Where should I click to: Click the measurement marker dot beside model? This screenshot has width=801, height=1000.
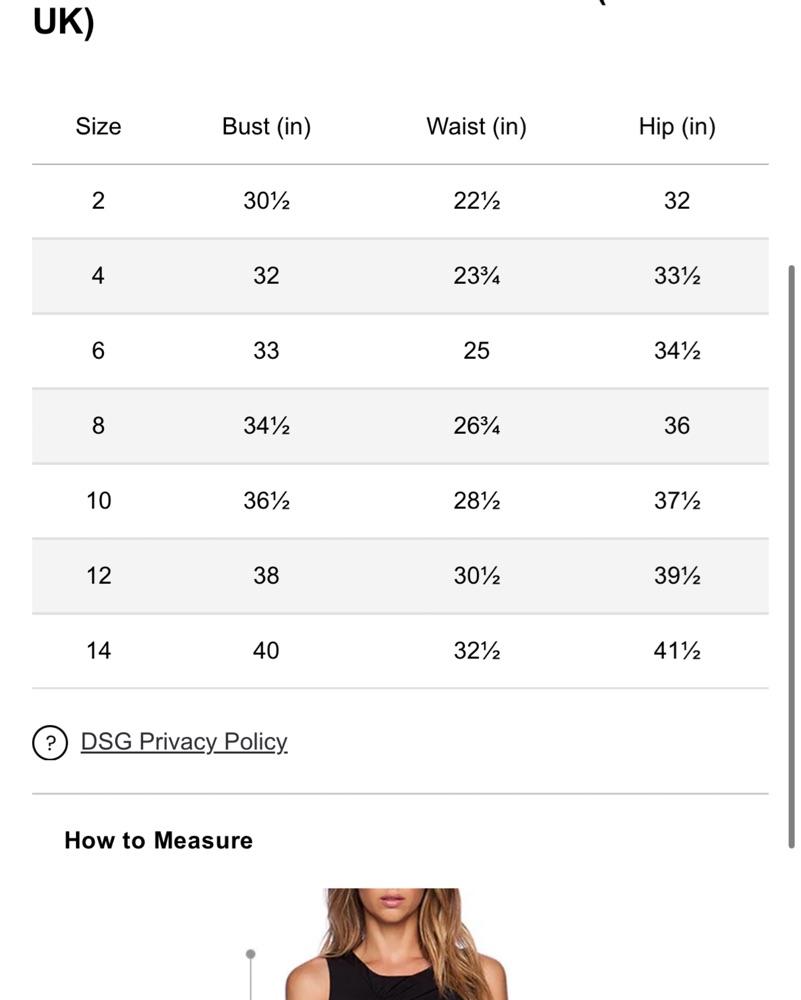251,954
